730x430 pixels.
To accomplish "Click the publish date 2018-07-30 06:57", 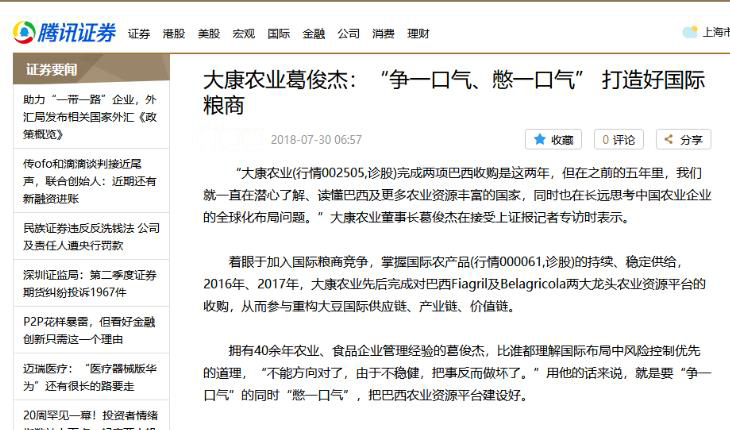I will [x=316, y=140].
